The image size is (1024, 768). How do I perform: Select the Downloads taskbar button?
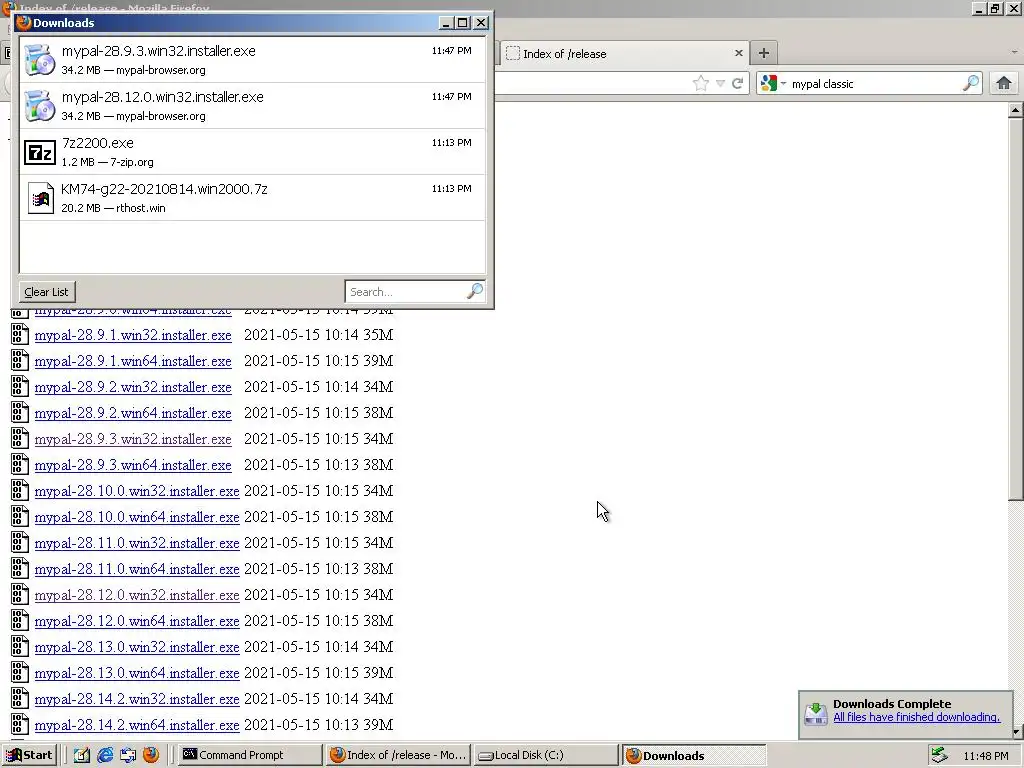pos(694,755)
